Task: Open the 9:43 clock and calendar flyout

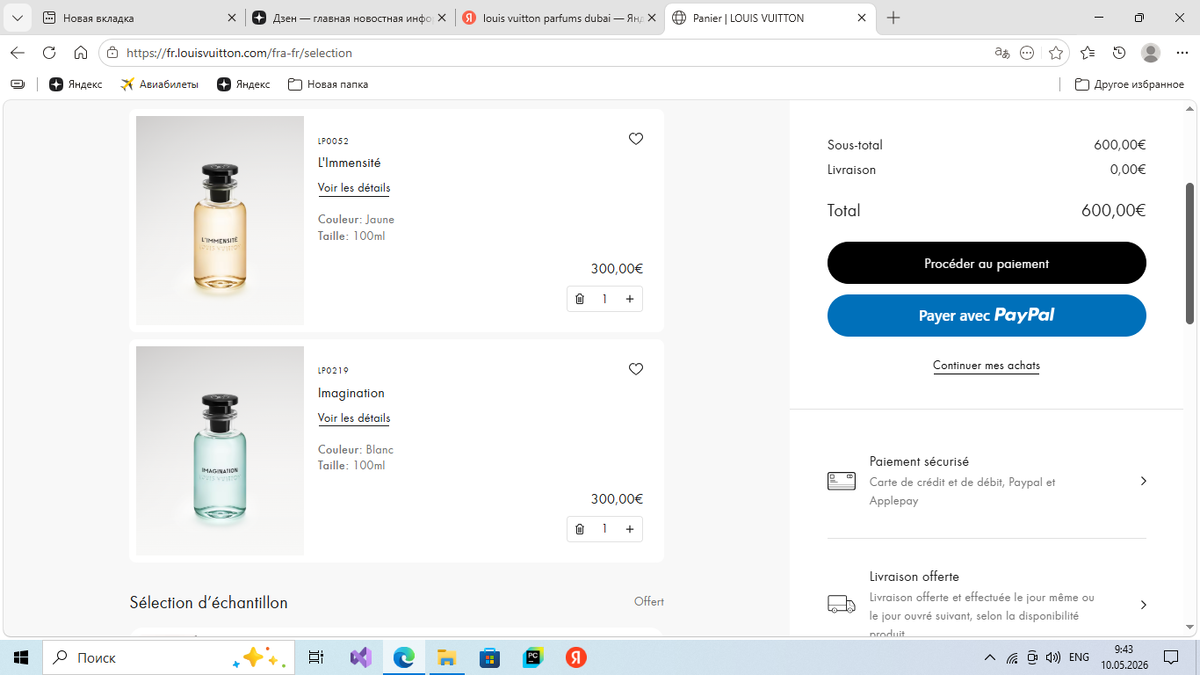Action: (1125, 657)
